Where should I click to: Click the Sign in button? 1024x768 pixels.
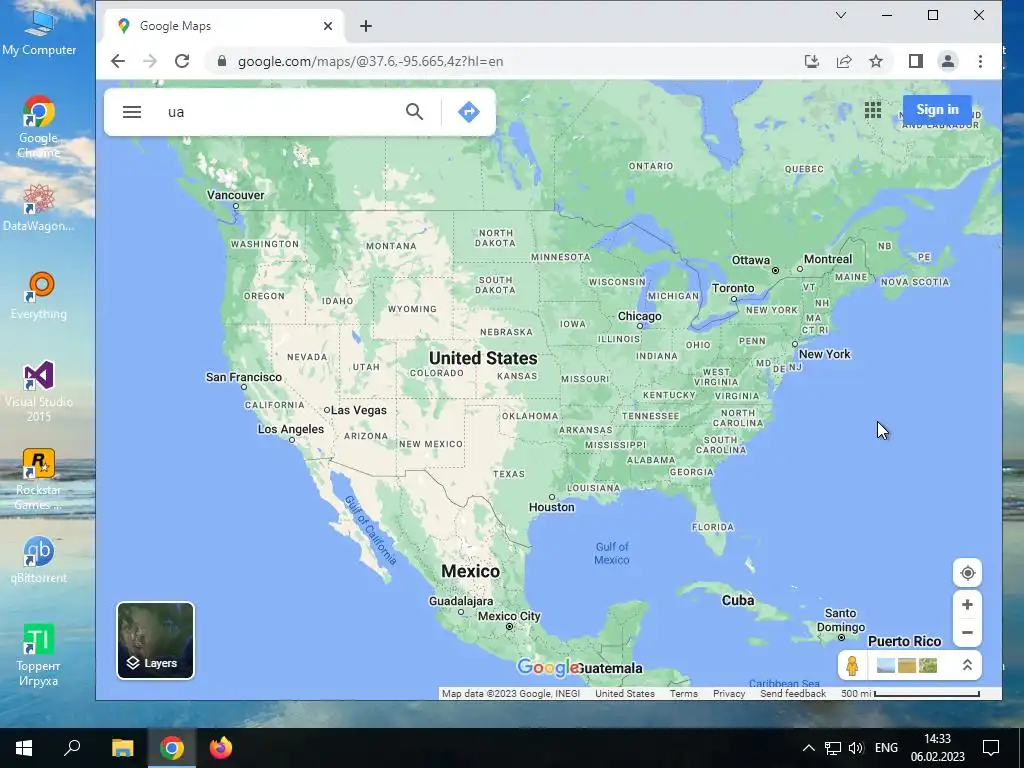(937, 110)
